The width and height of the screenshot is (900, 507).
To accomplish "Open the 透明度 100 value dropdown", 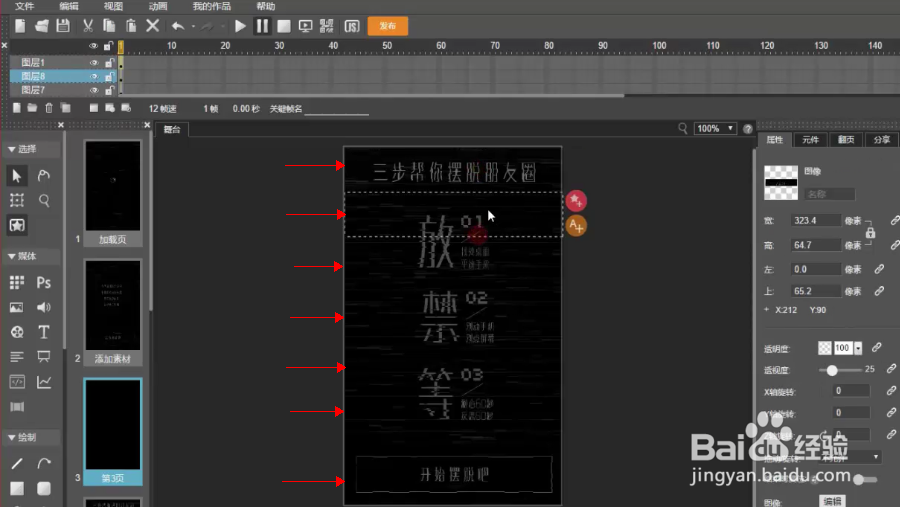I will (x=858, y=348).
